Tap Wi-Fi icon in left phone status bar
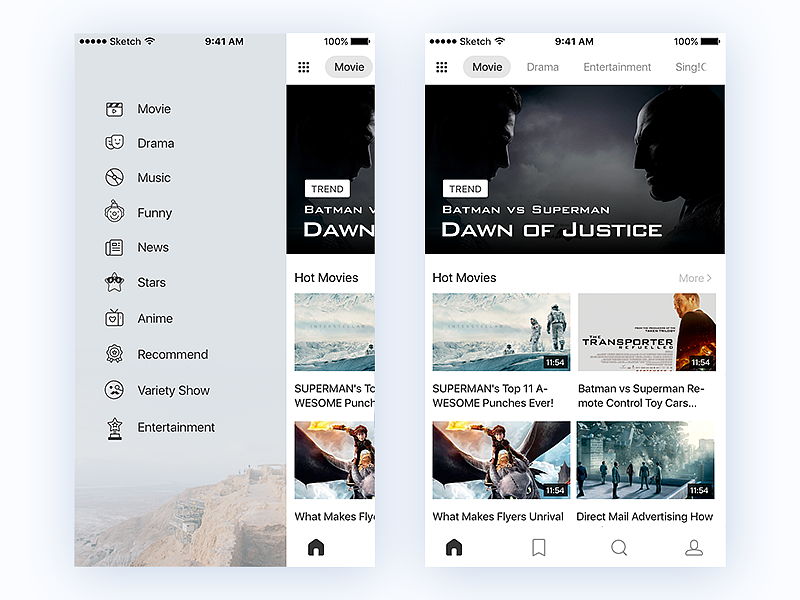This screenshot has width=800, height=600. tap(149, 41)
